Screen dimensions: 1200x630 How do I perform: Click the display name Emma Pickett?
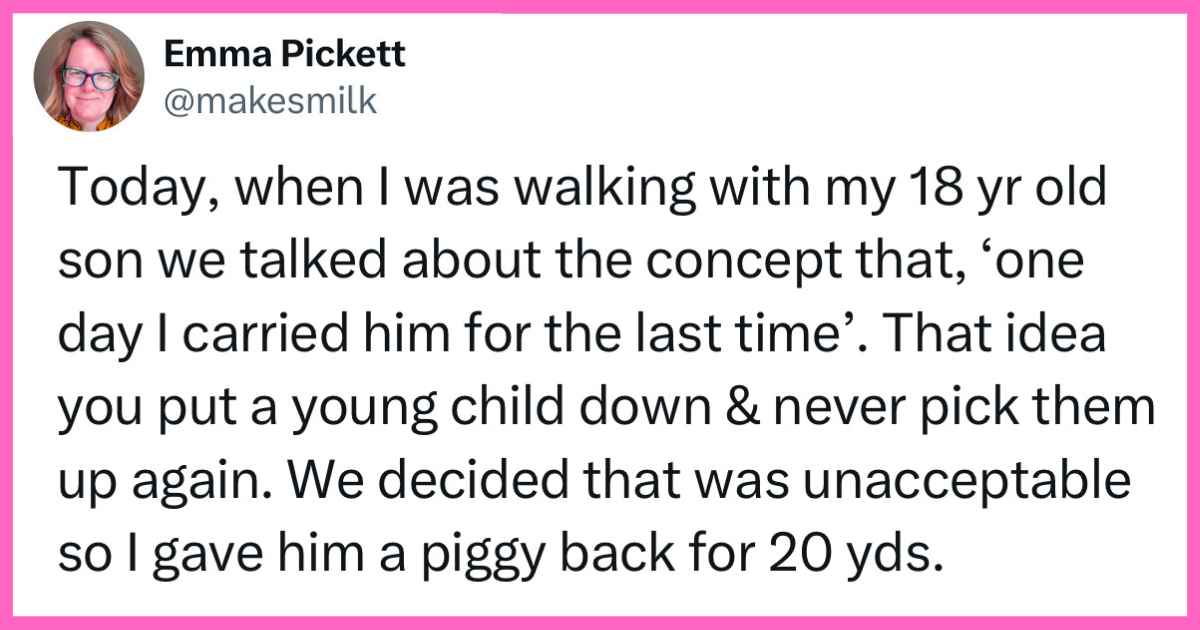tap(283, 55)
